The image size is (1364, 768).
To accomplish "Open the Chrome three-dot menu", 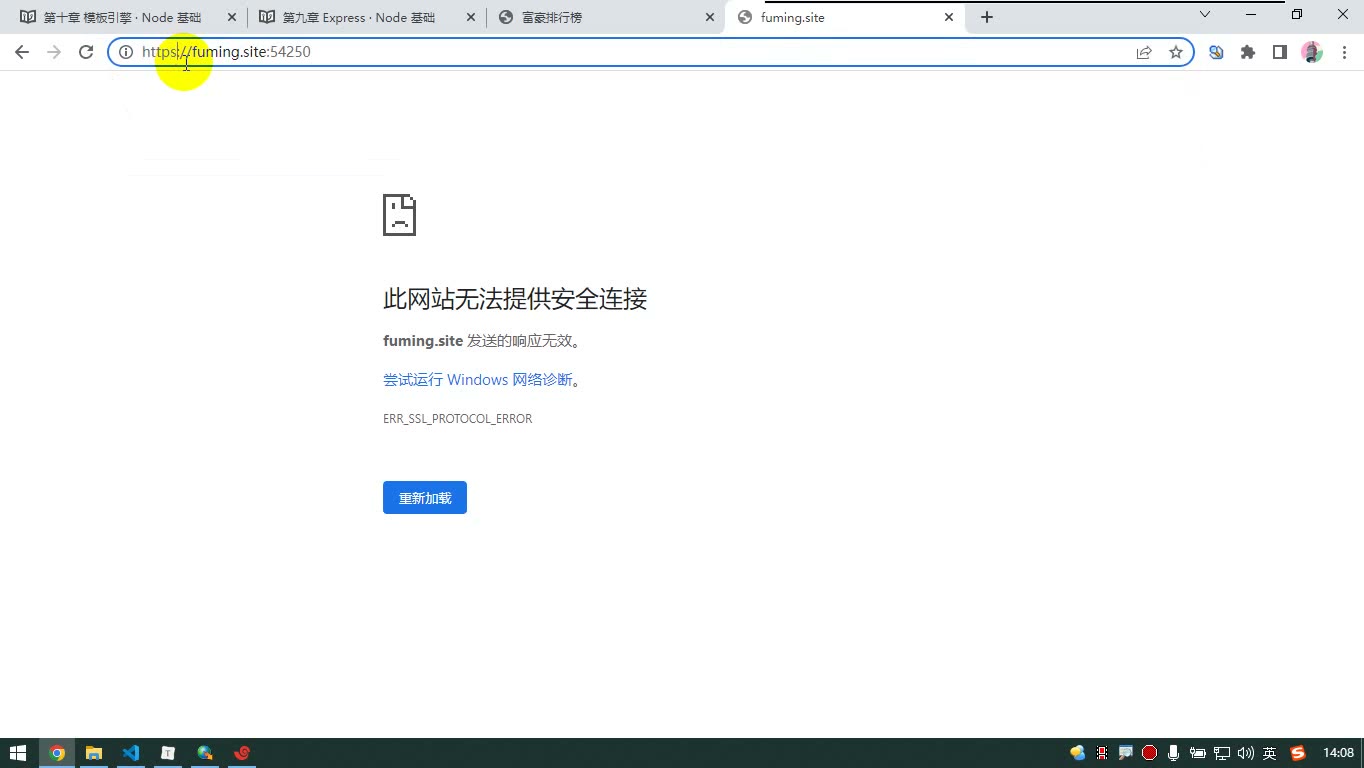I will click(1344, 52).
